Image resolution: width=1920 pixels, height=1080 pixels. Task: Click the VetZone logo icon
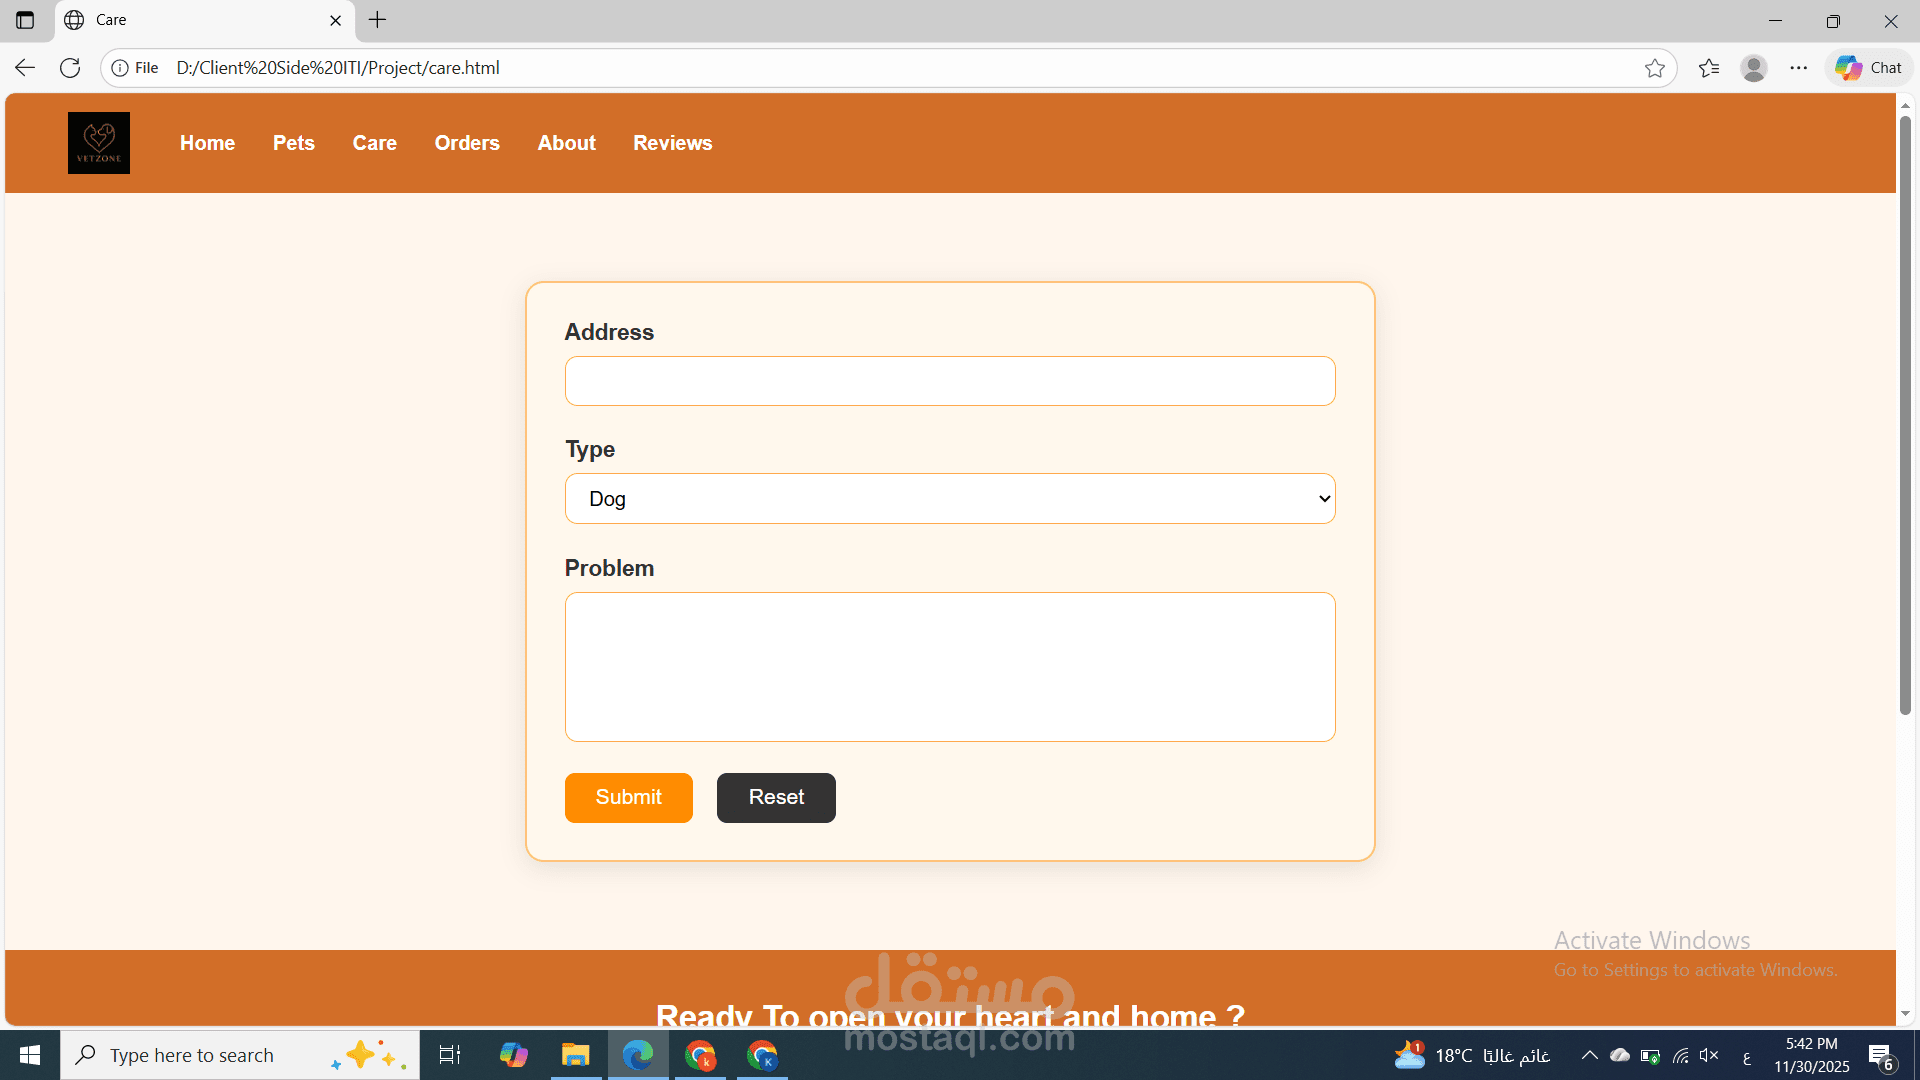(x=99, y=143)
